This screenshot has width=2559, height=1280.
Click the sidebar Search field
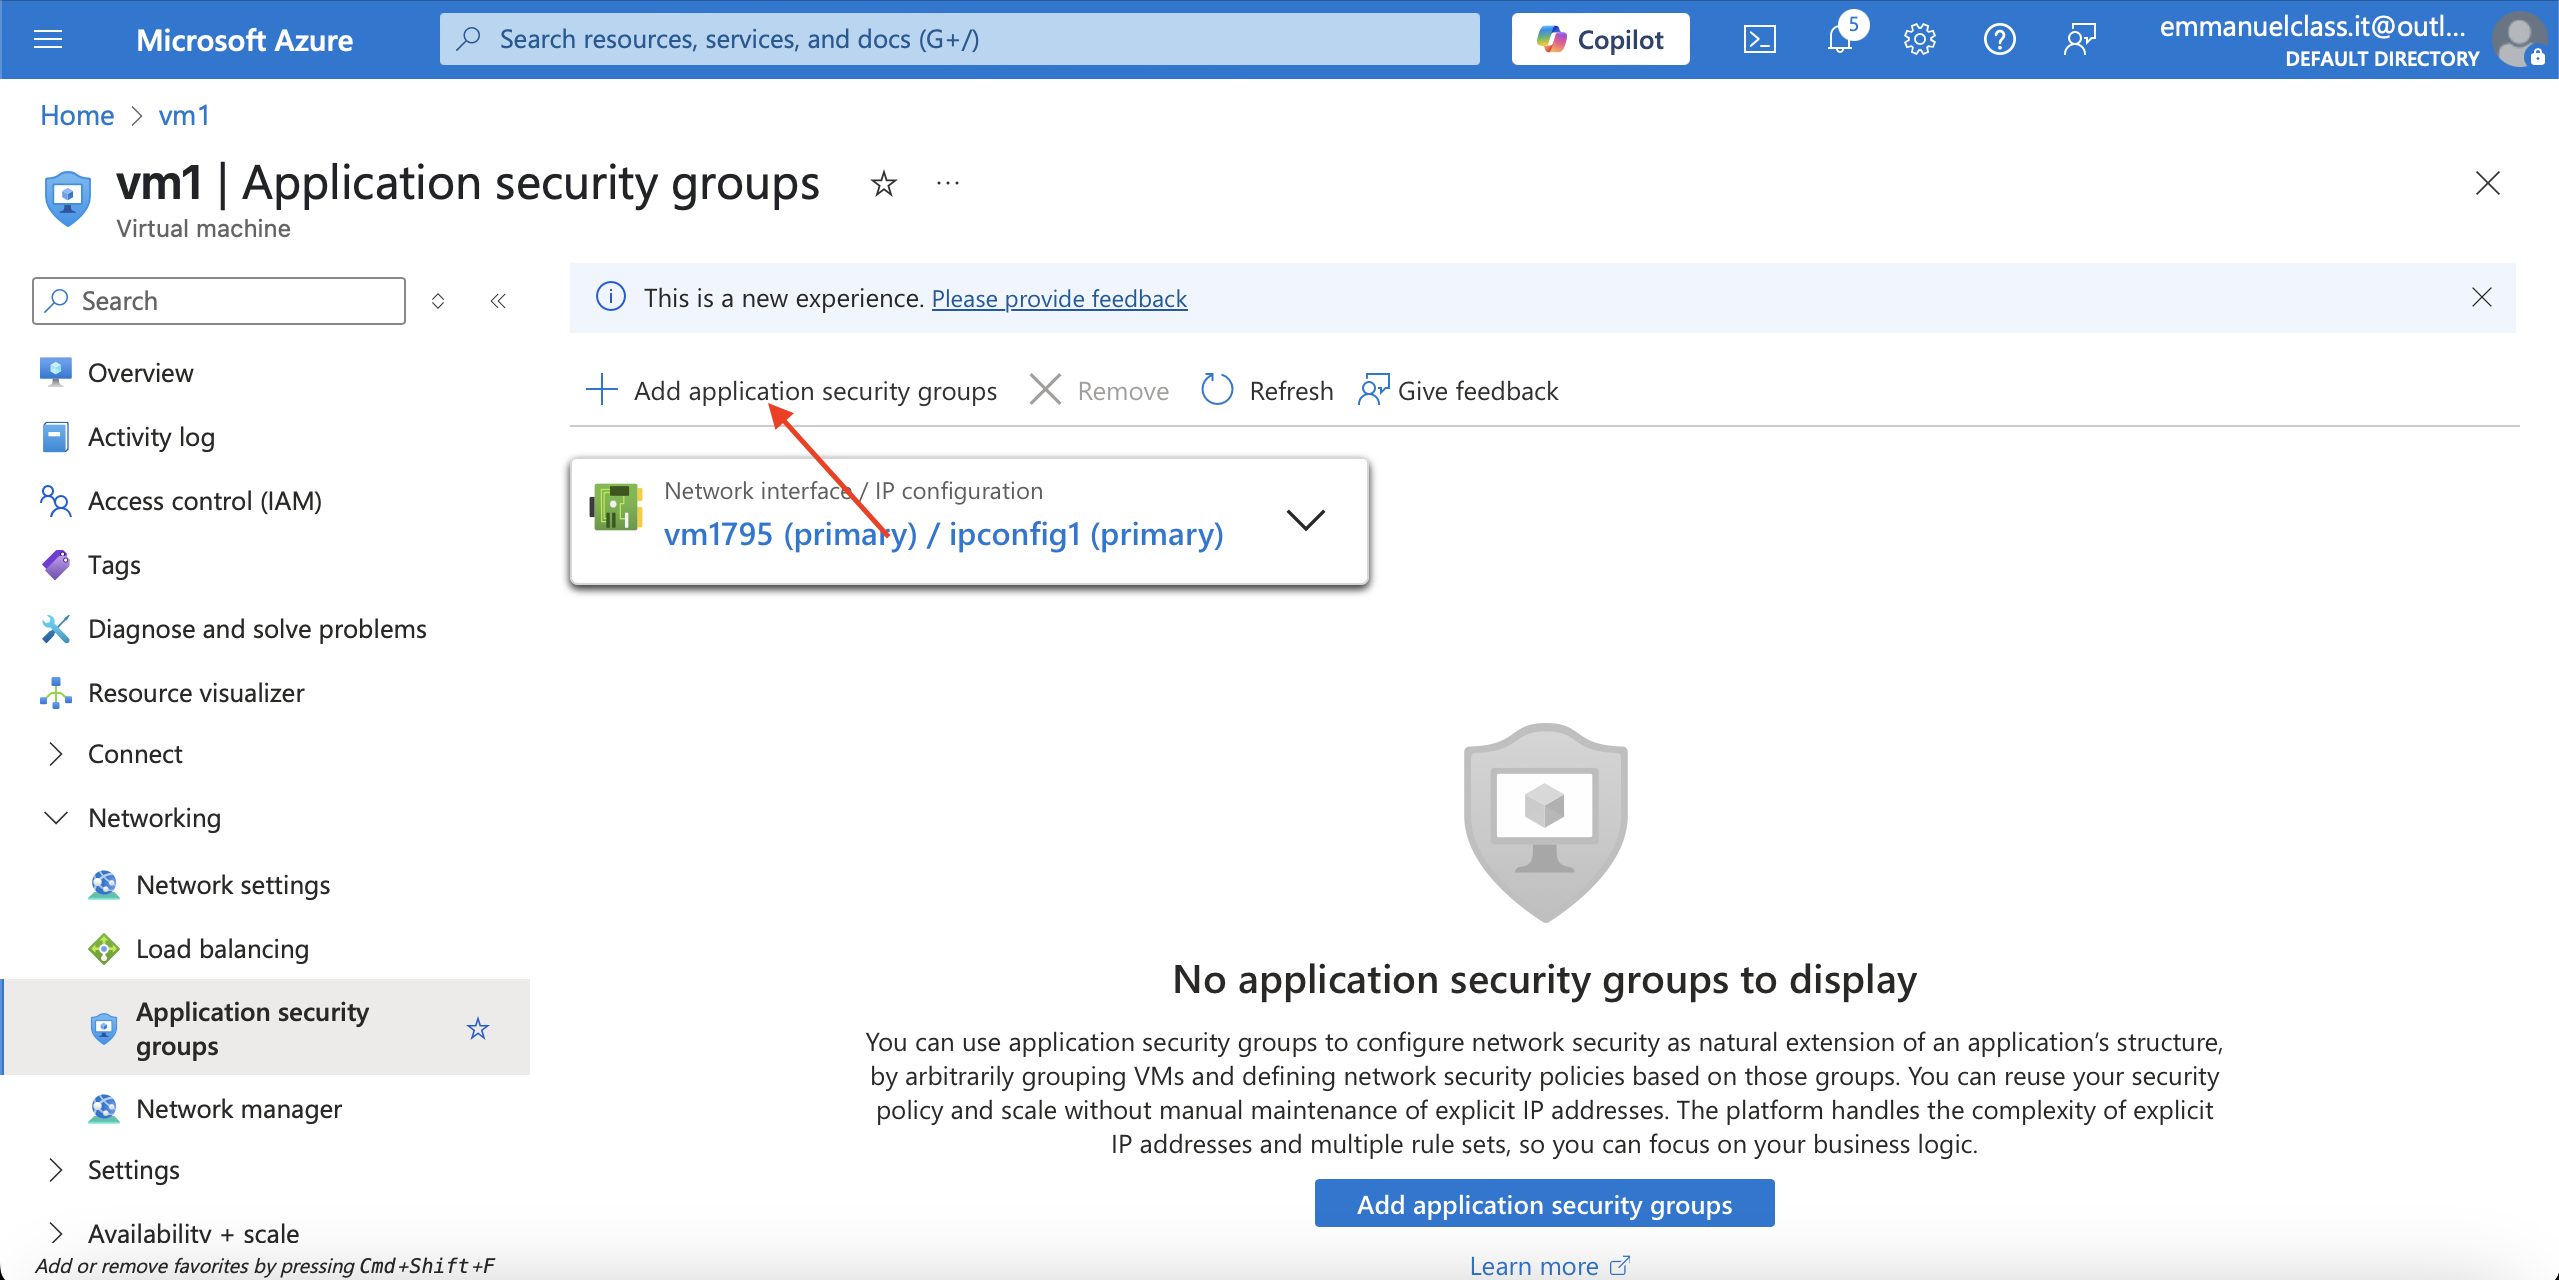pos(219,301)
